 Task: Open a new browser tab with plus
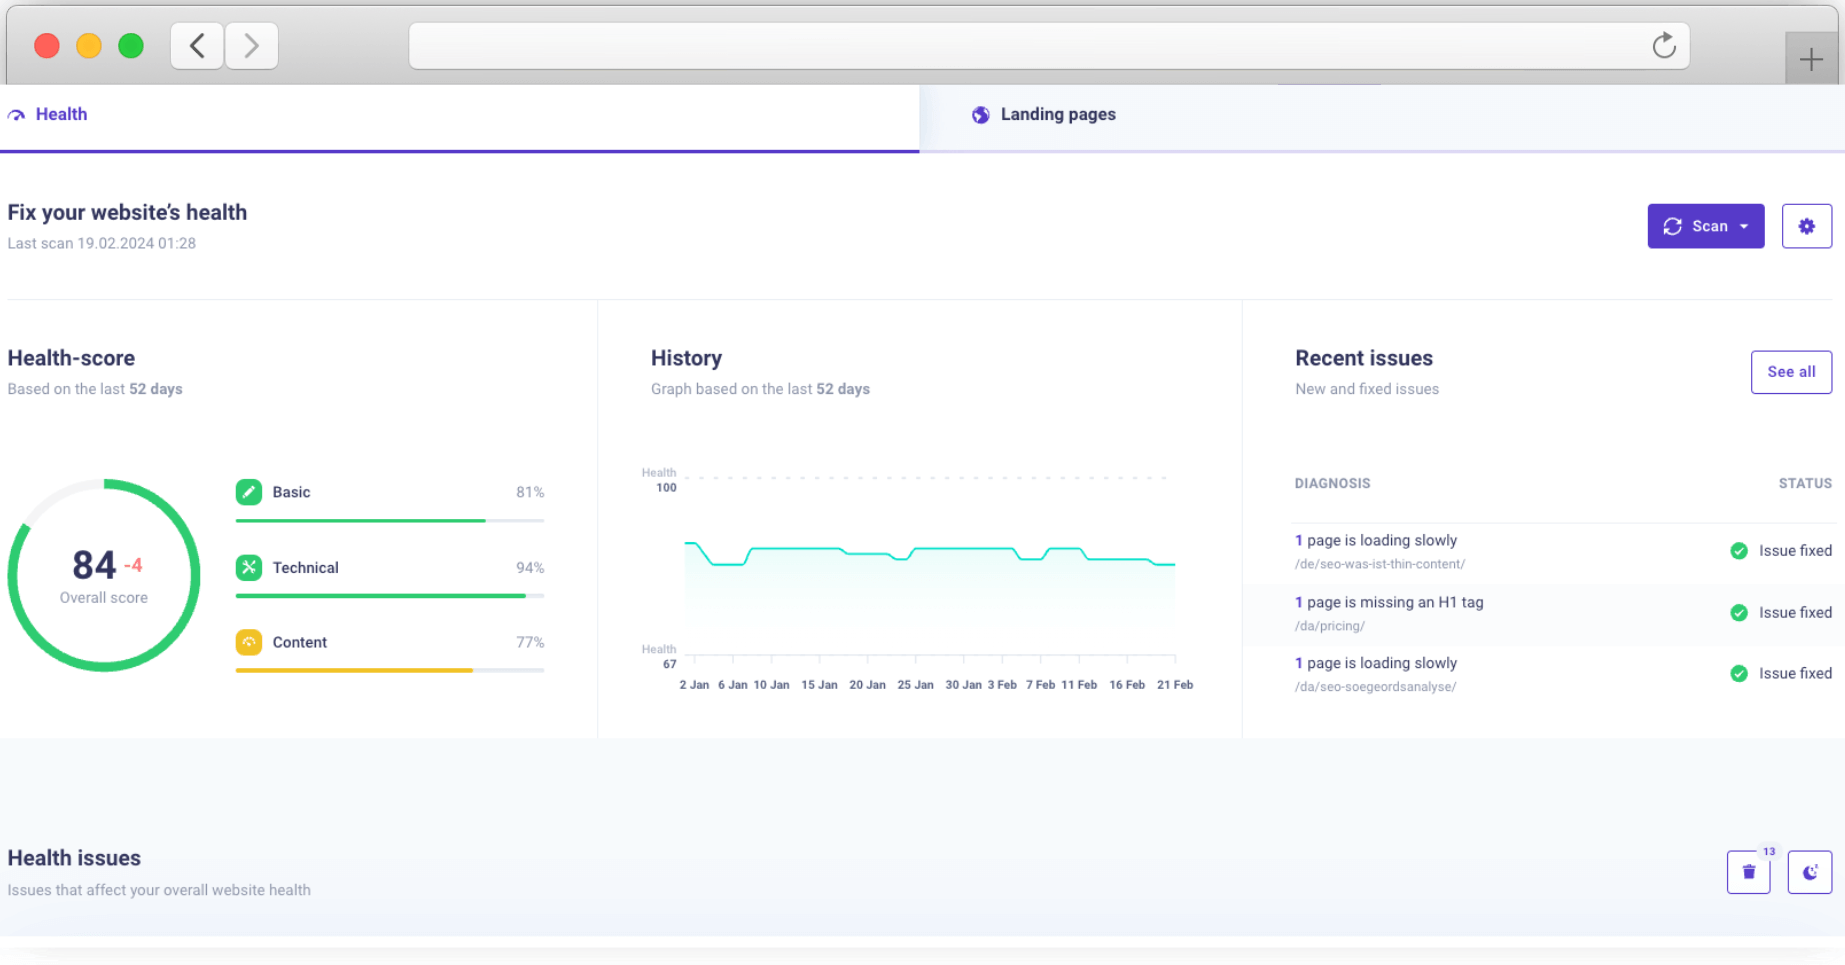click(1810, 60)
